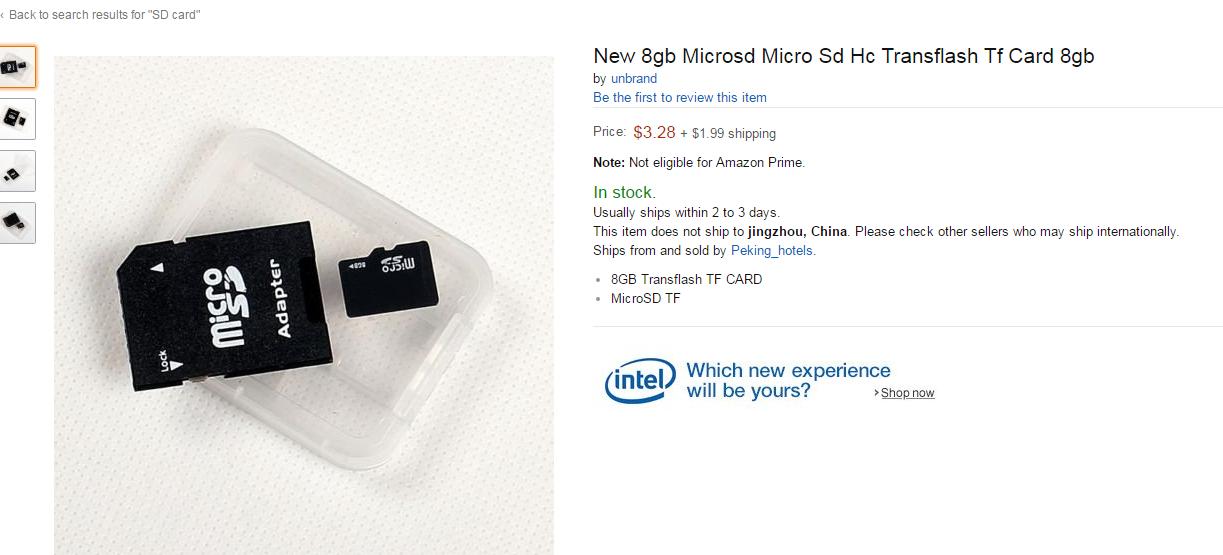Click the "8GB Transflash TF CARD" bullet
This screenshot has height=555, width=1223.
click(686, 279)
